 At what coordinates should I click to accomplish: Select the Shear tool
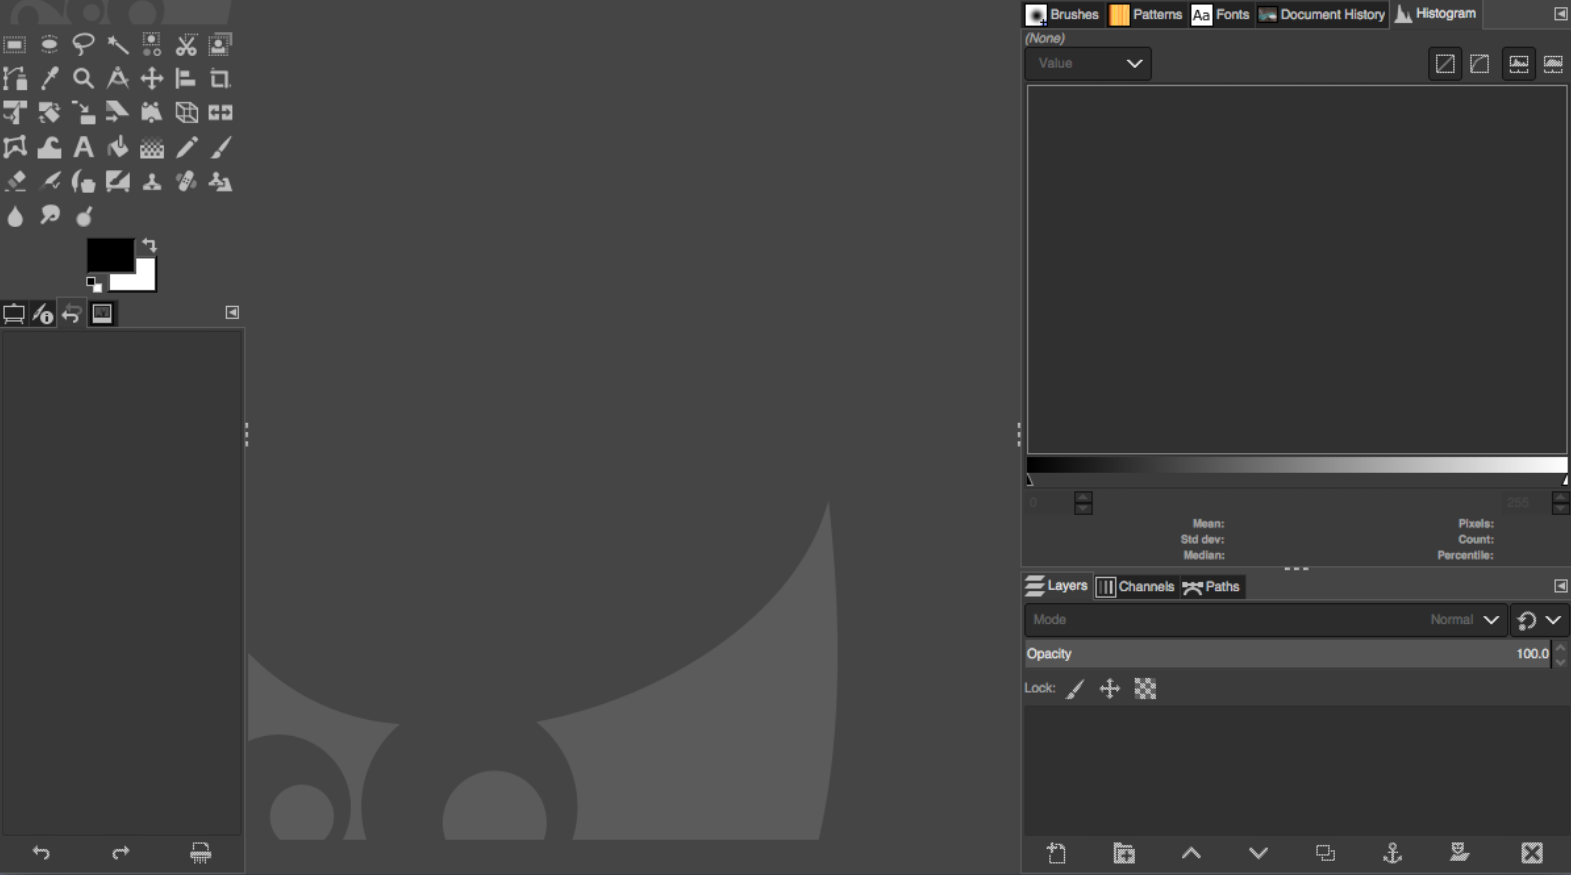click(118, 113)
